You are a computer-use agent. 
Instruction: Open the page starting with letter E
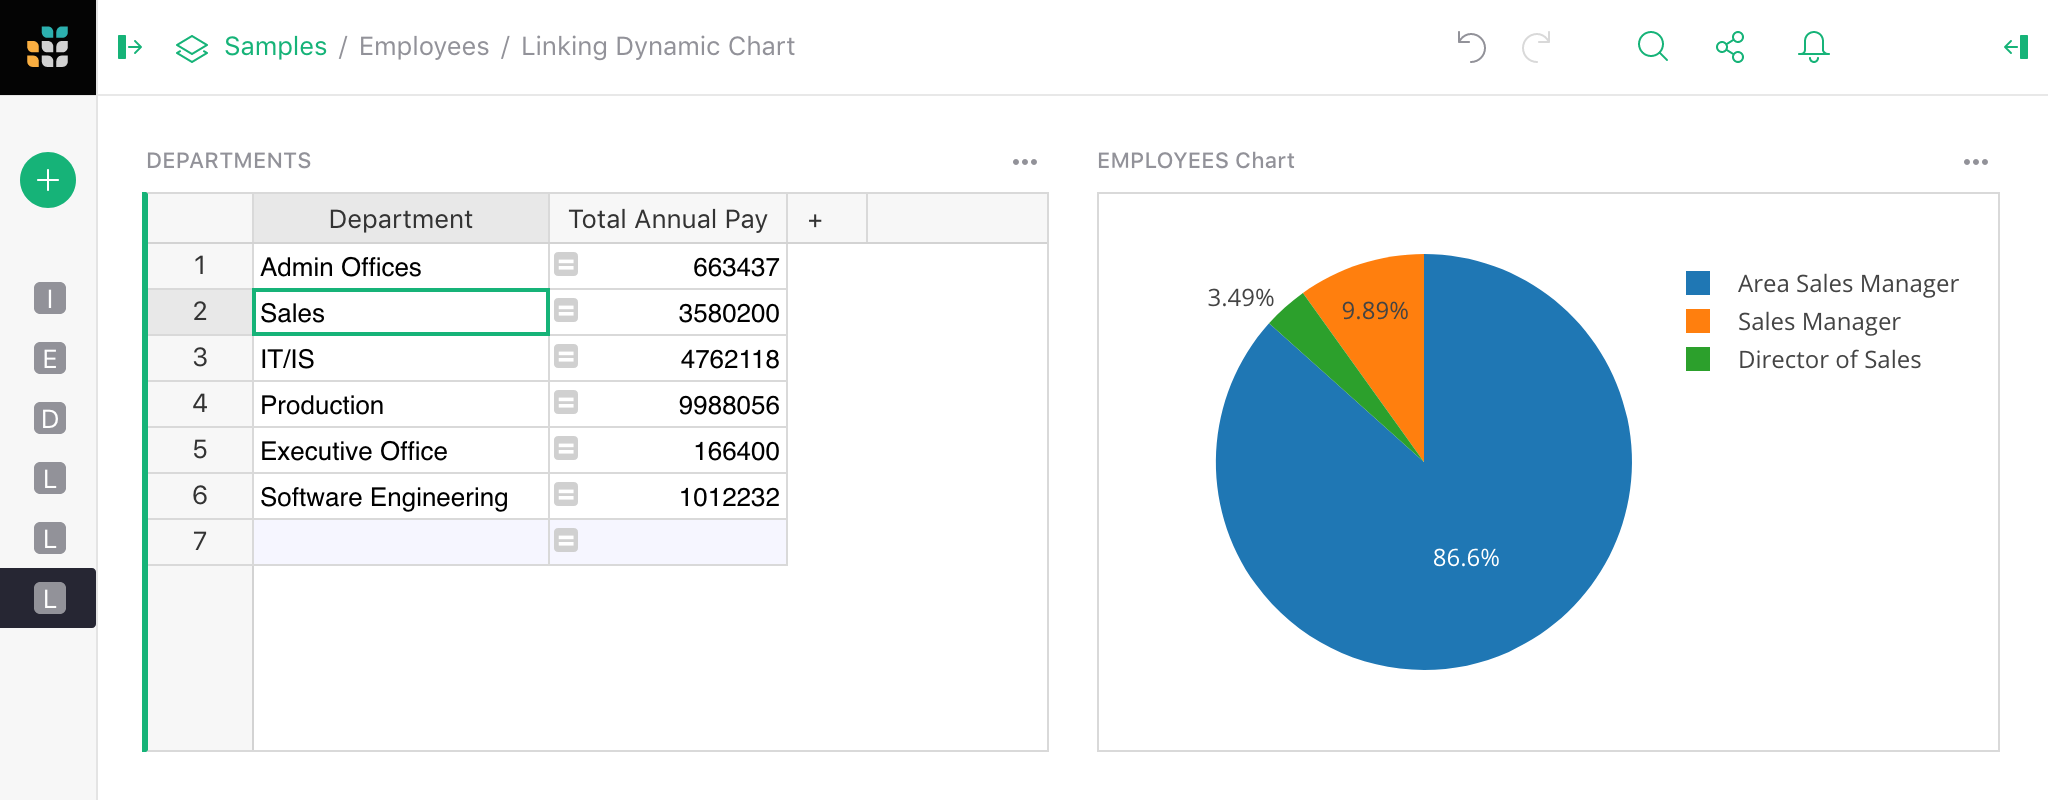coord(50,358)
